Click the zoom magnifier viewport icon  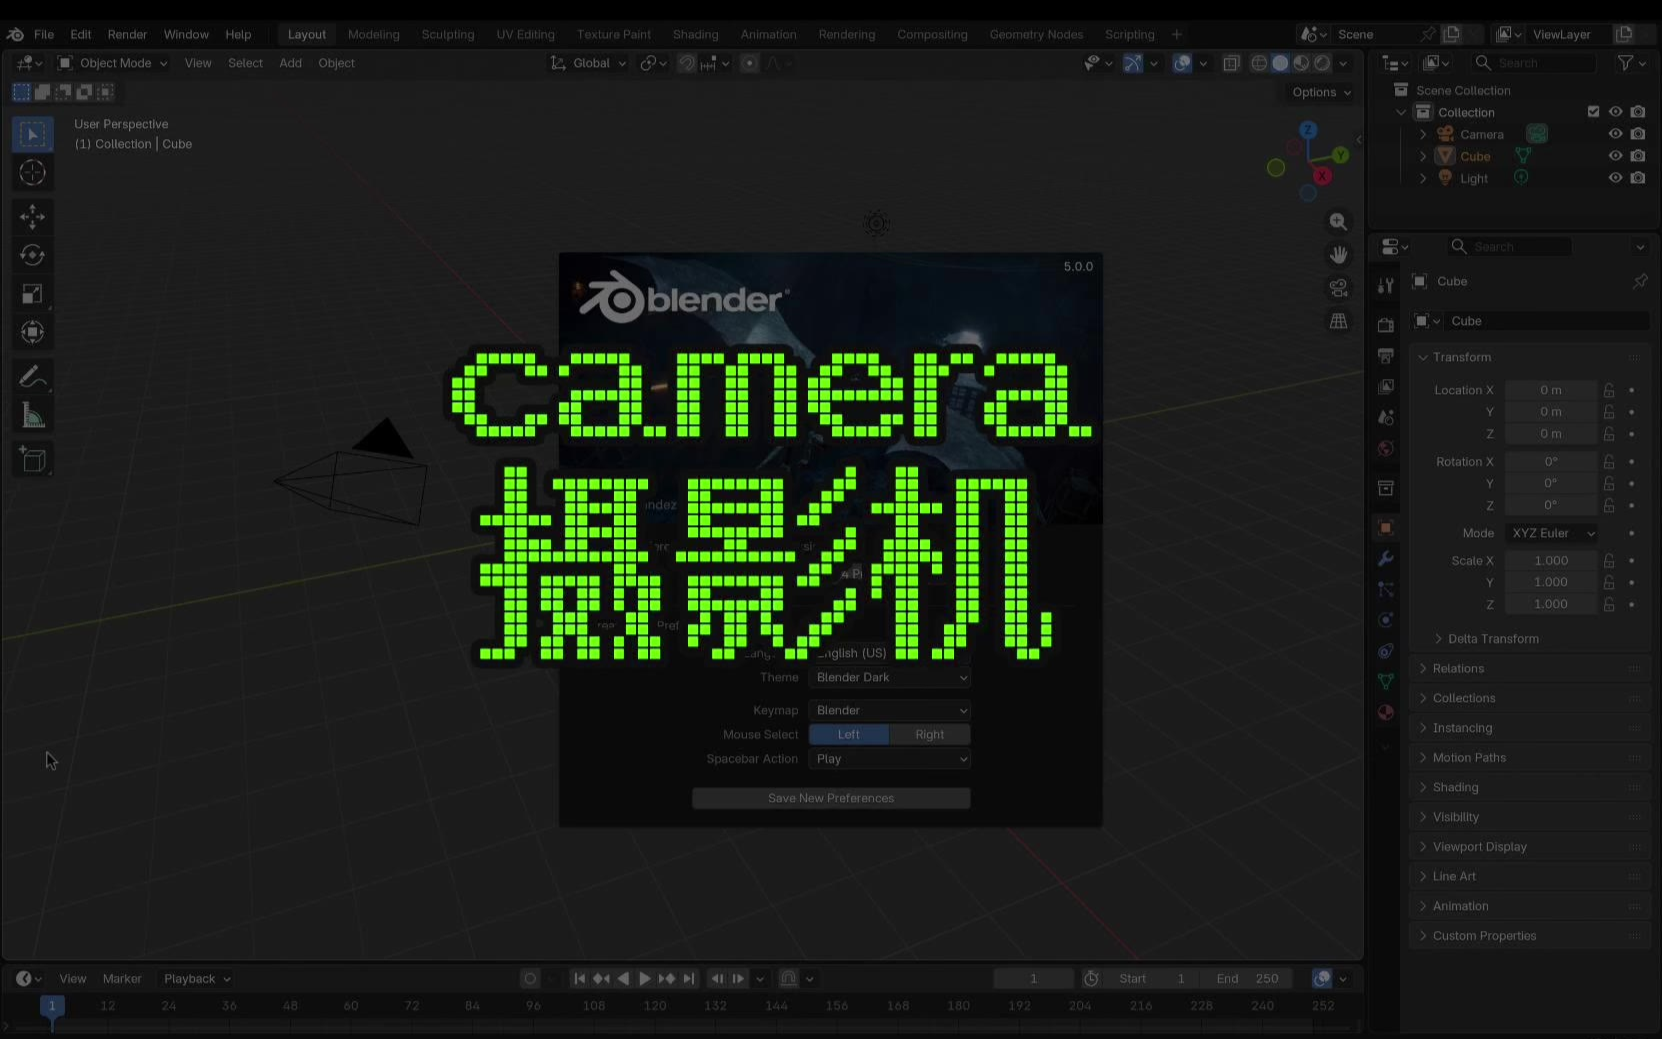point(1338,222)
